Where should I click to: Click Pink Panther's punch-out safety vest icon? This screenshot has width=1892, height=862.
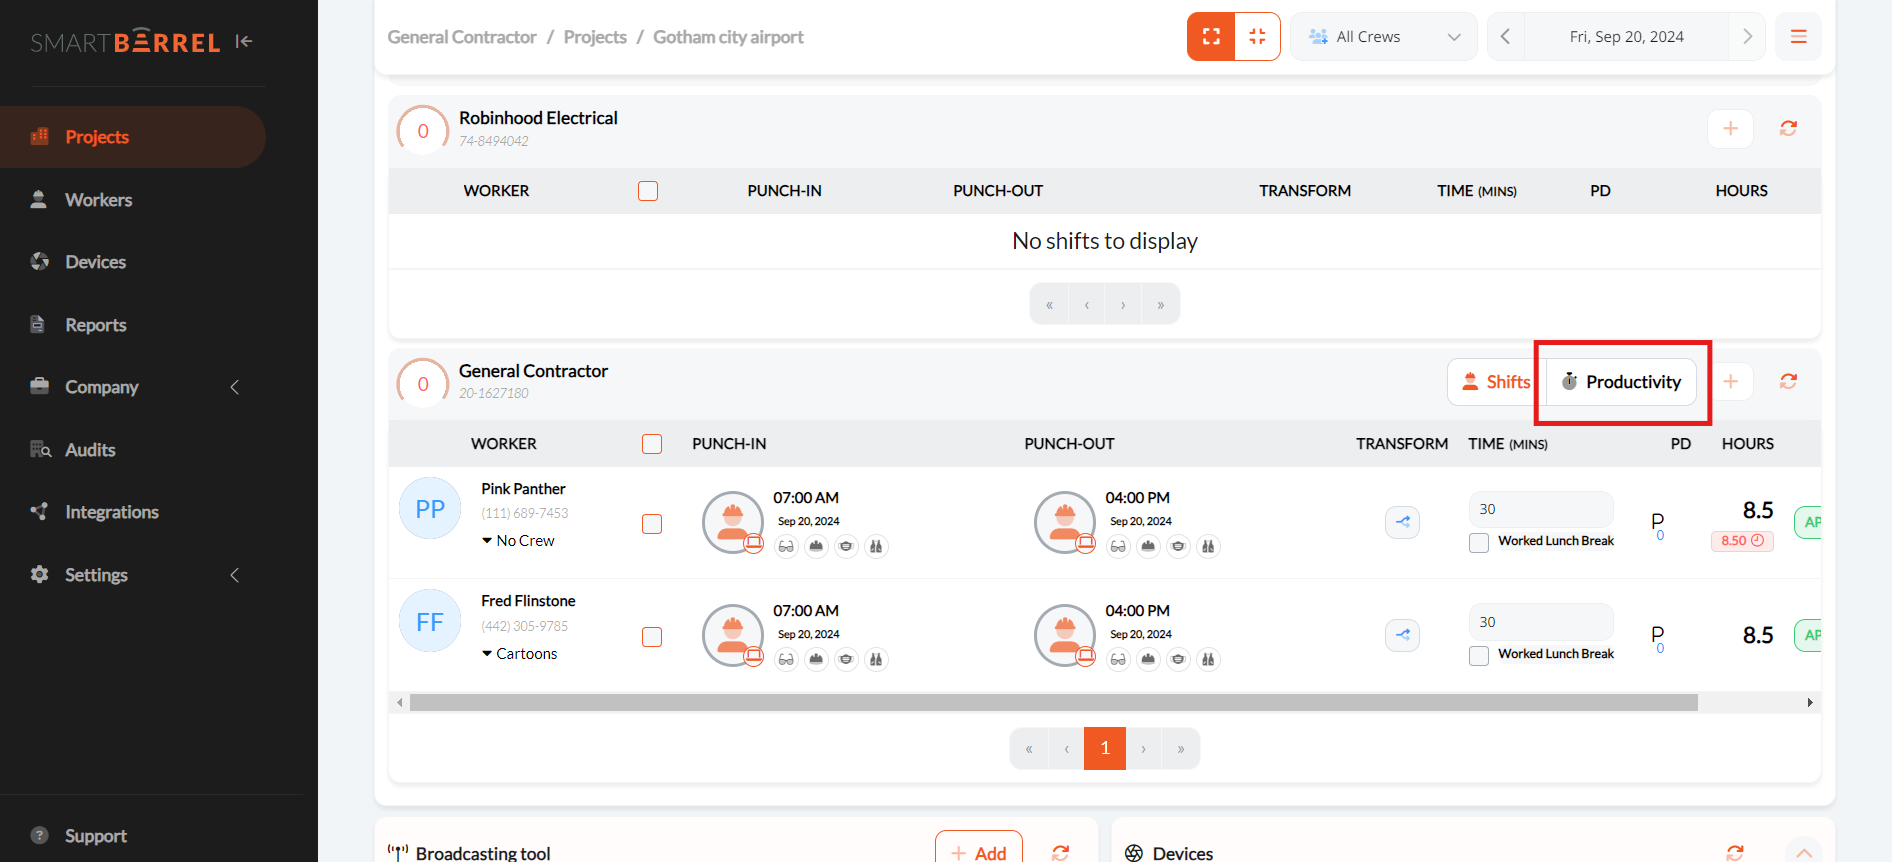coord(1209,546)
